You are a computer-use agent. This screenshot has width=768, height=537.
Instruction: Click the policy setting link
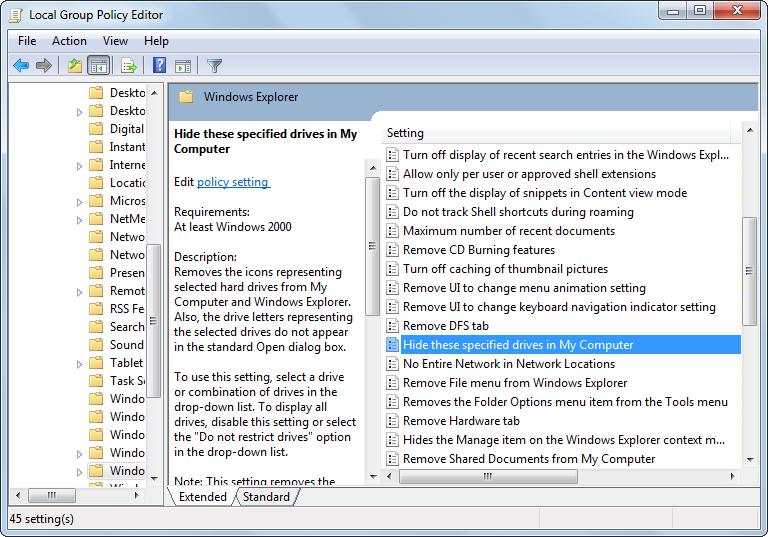point(233,182)
